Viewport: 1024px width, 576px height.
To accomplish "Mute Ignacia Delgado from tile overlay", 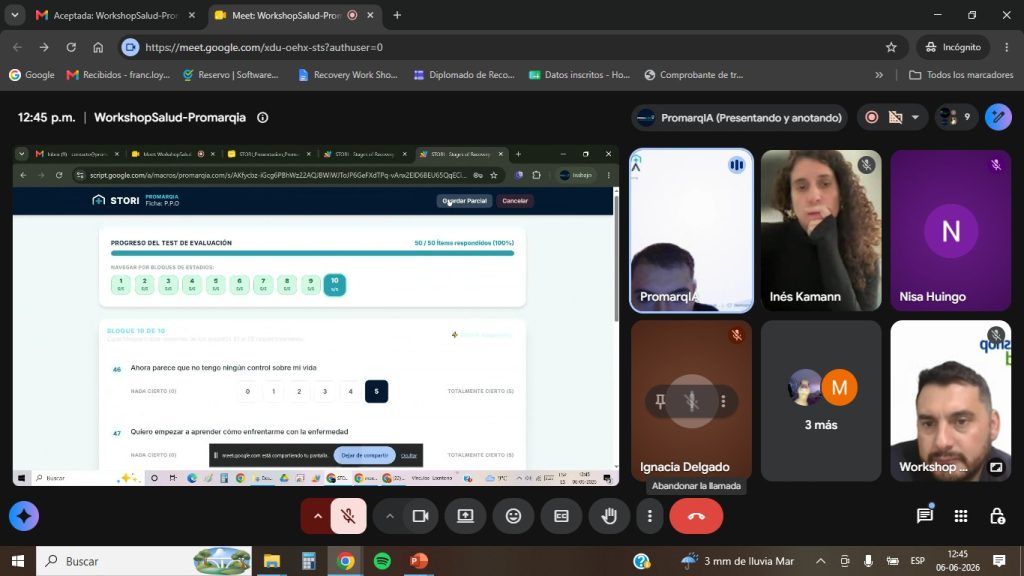I will tap(692, 401).
